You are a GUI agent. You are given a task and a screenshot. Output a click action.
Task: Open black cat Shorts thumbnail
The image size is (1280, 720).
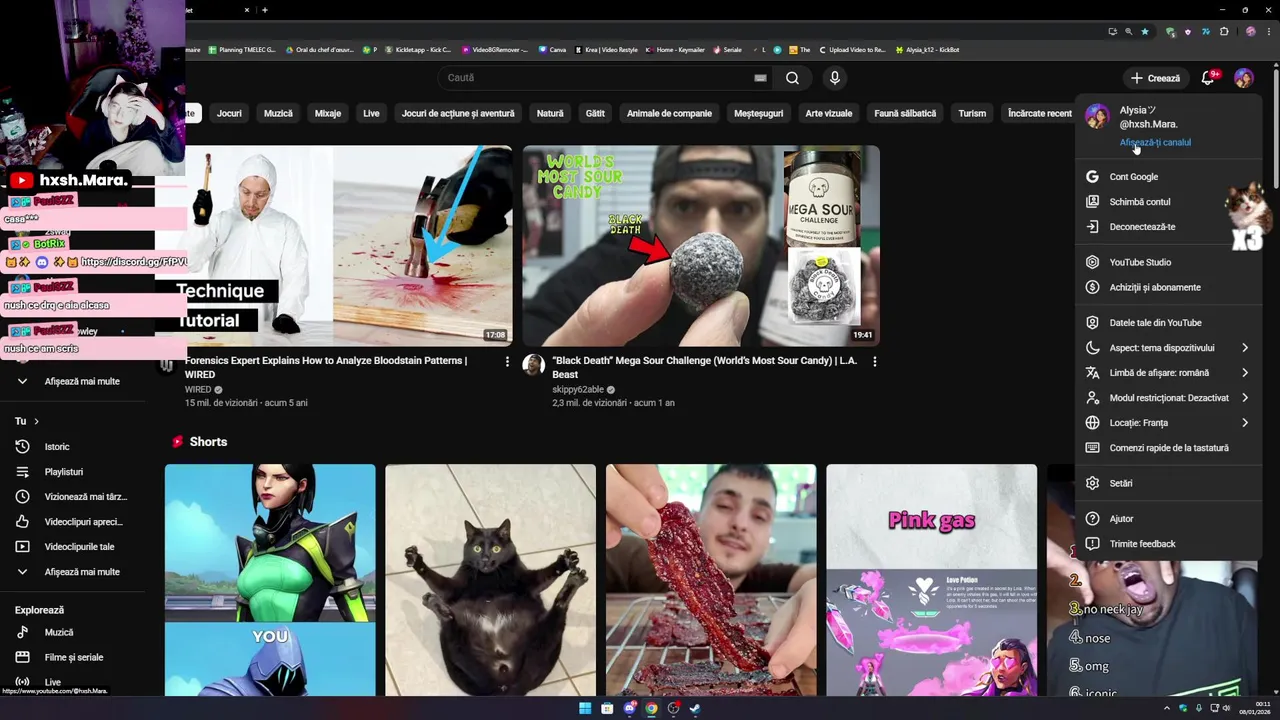pyautogui.click(x=490, y=580)
